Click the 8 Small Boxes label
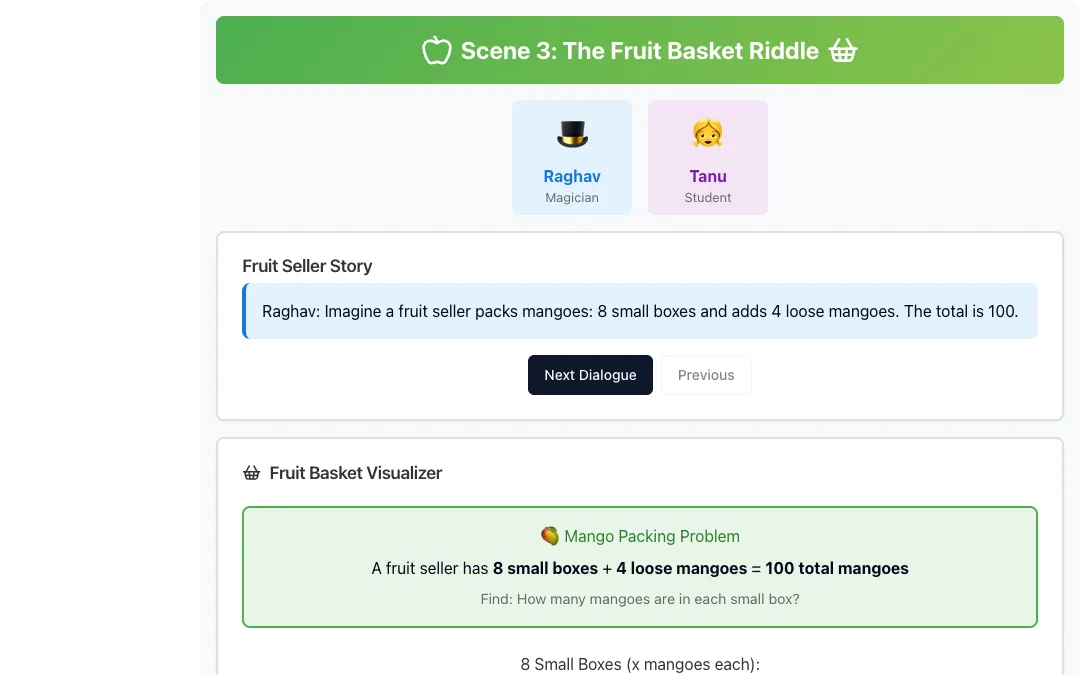Screen dimensions: 1080x675 640,664
